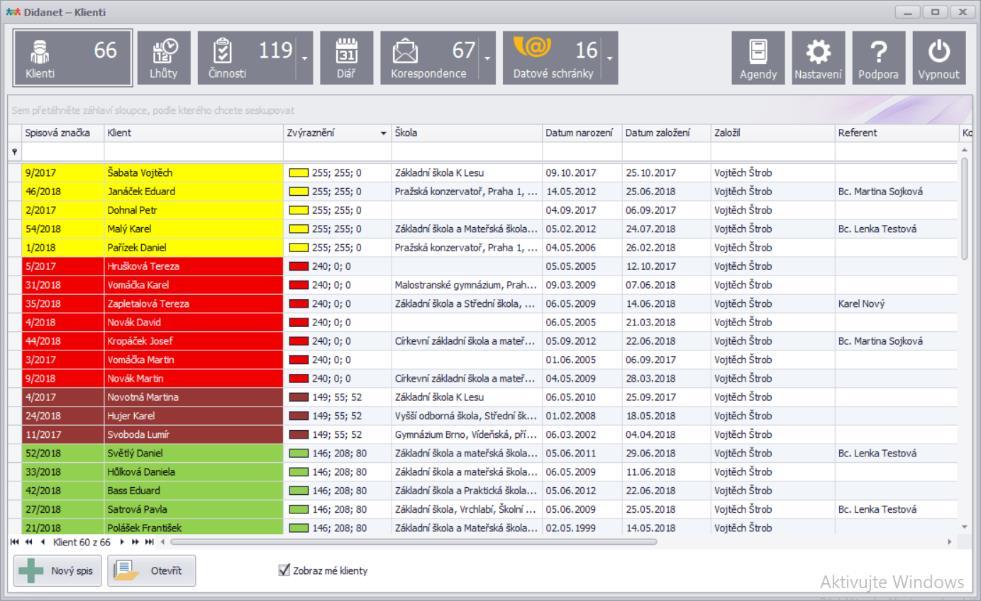Image resolution: width=981 pixels, height=601 pixels.
Task: Open the Diář calendar
Action: click(347, 58)
